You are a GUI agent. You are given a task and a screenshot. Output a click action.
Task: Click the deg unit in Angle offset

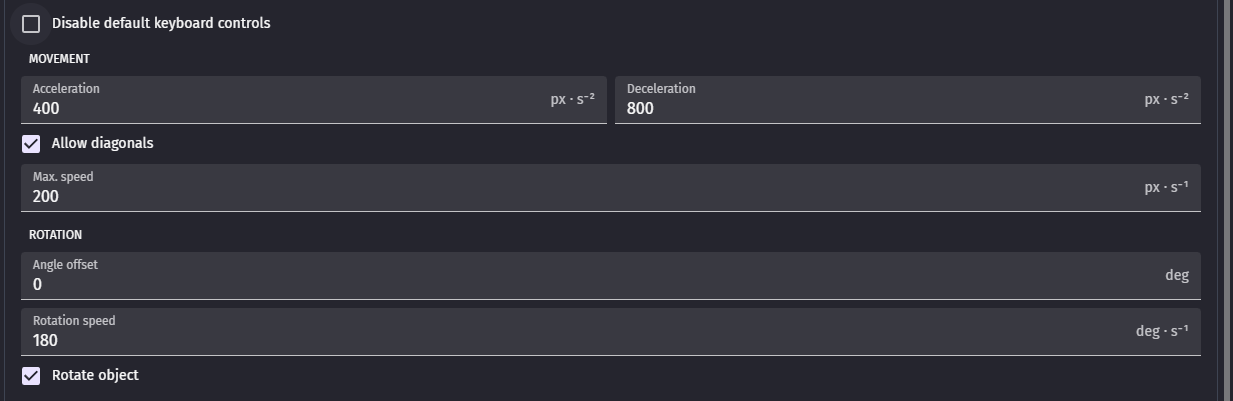click(x=1177, y=275)
